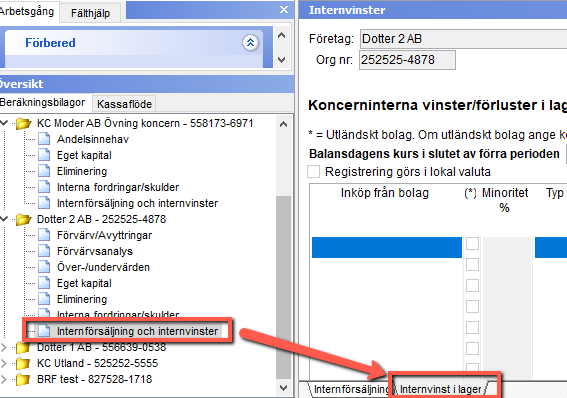567x398 pixels.
Task: Switch to the Internförsäljning bottom tab
Action: (x=351, y=389)
